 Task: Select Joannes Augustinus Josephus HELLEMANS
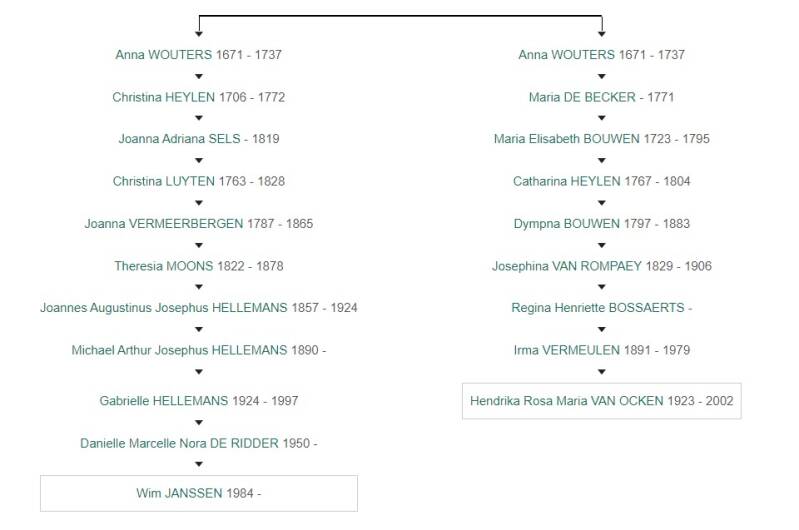tap(198, 308)
